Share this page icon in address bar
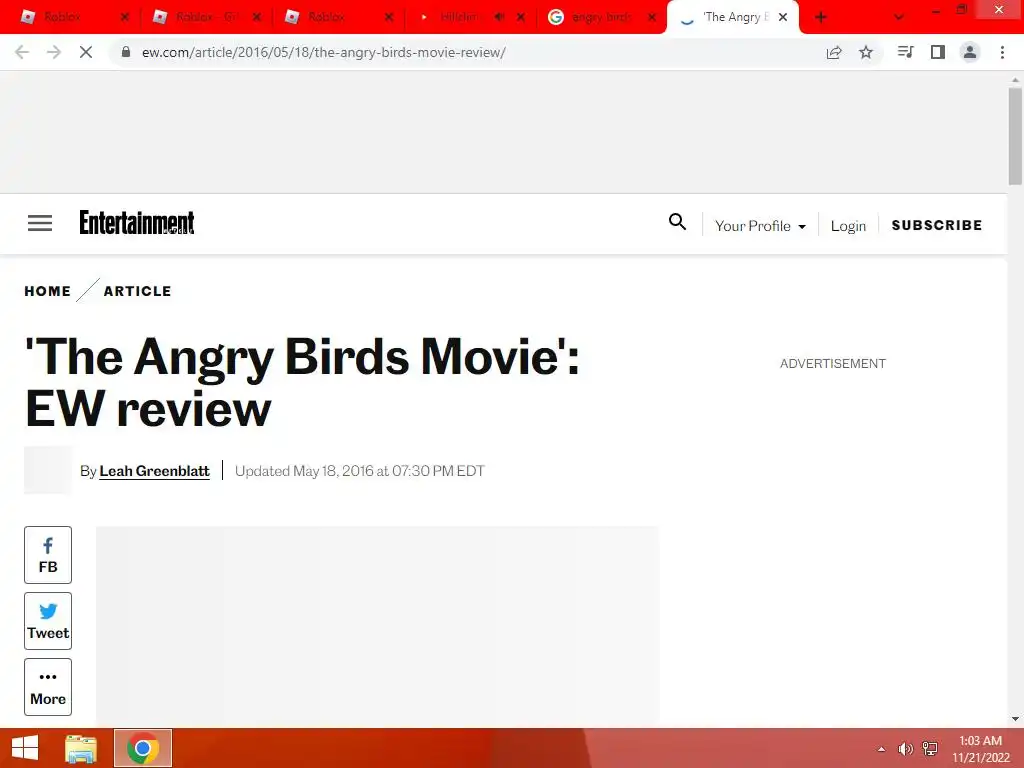Viewport: 1024px width, 768px height. pyautogui.click(x=834, y=52)
